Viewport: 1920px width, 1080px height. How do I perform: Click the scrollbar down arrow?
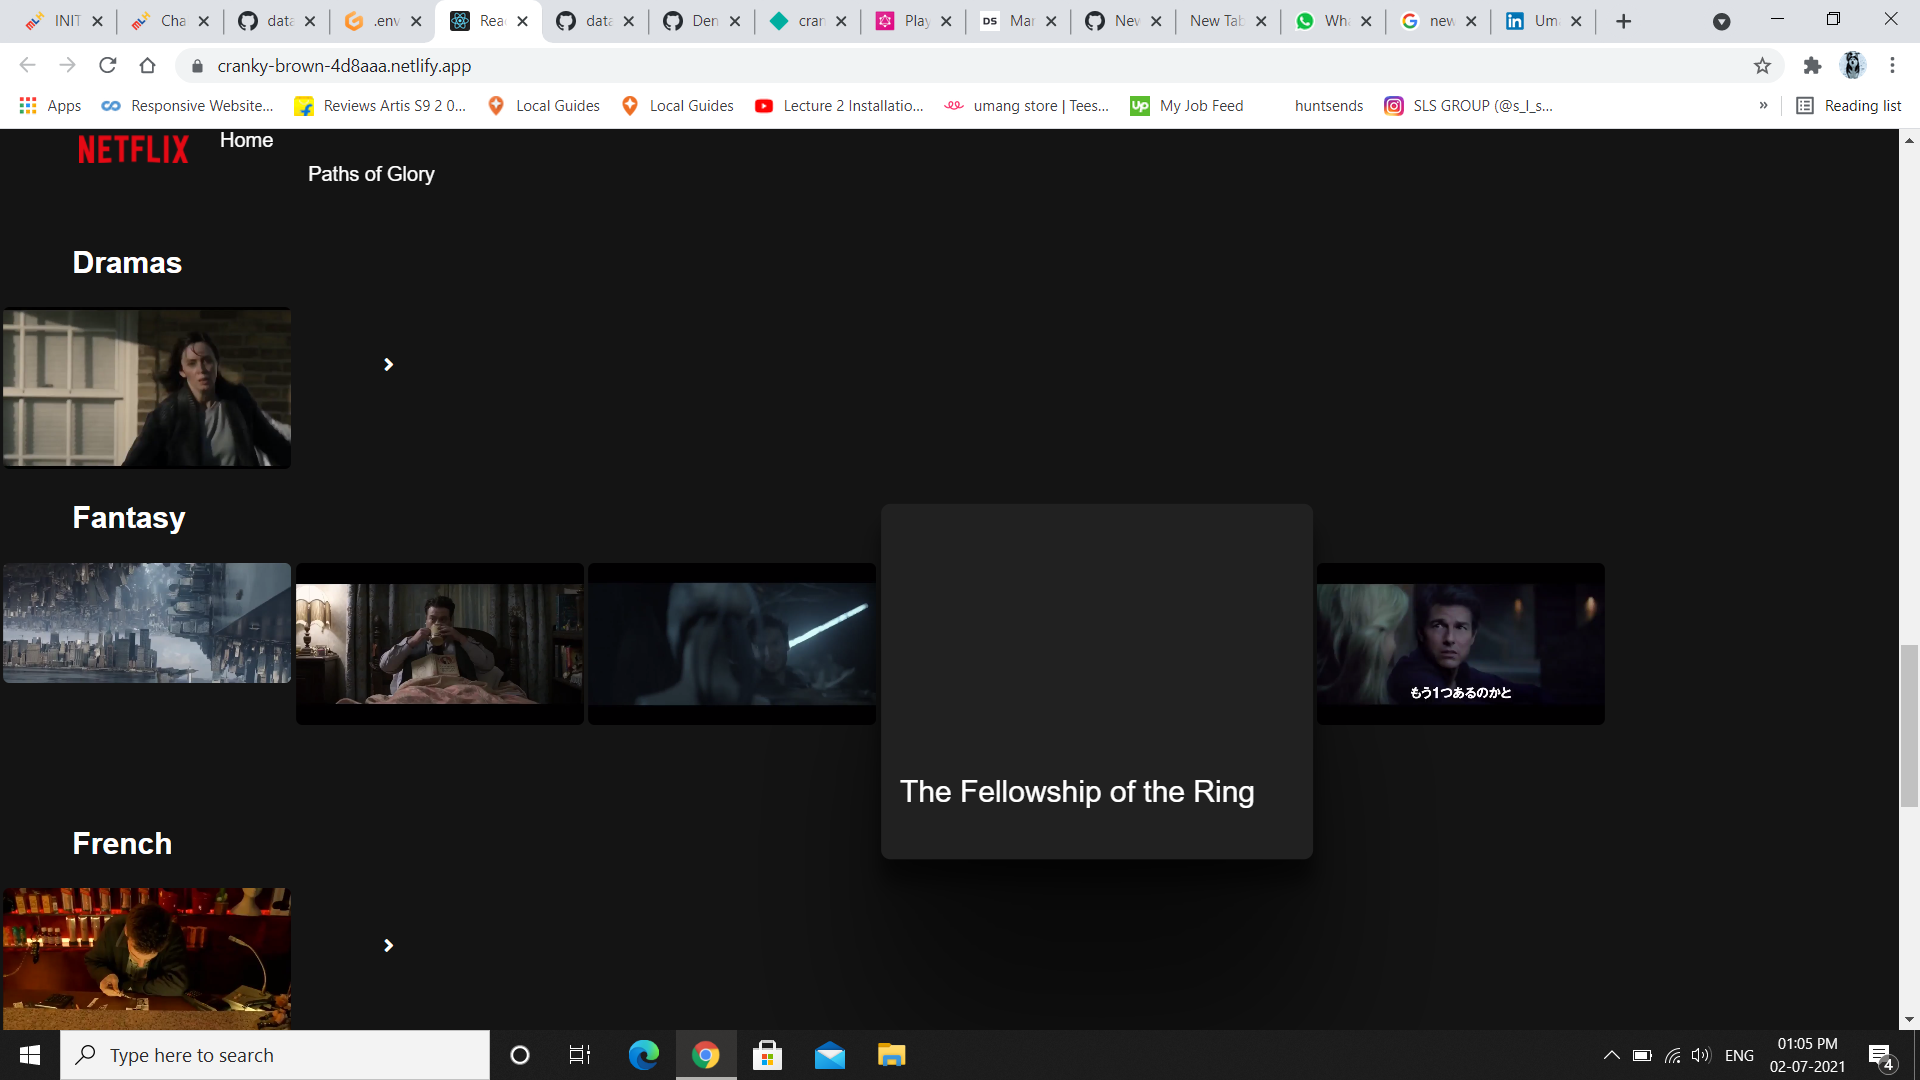tap(1911, 1020)
